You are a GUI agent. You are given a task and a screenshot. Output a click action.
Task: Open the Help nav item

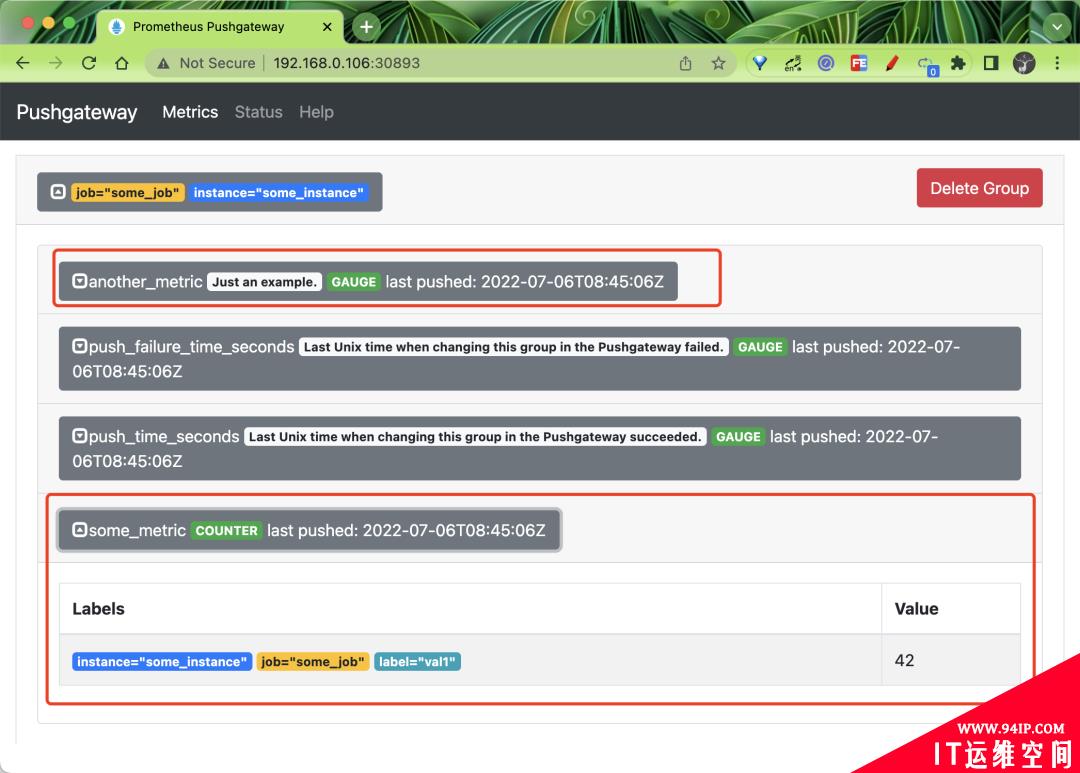click(x=316, y=112)
